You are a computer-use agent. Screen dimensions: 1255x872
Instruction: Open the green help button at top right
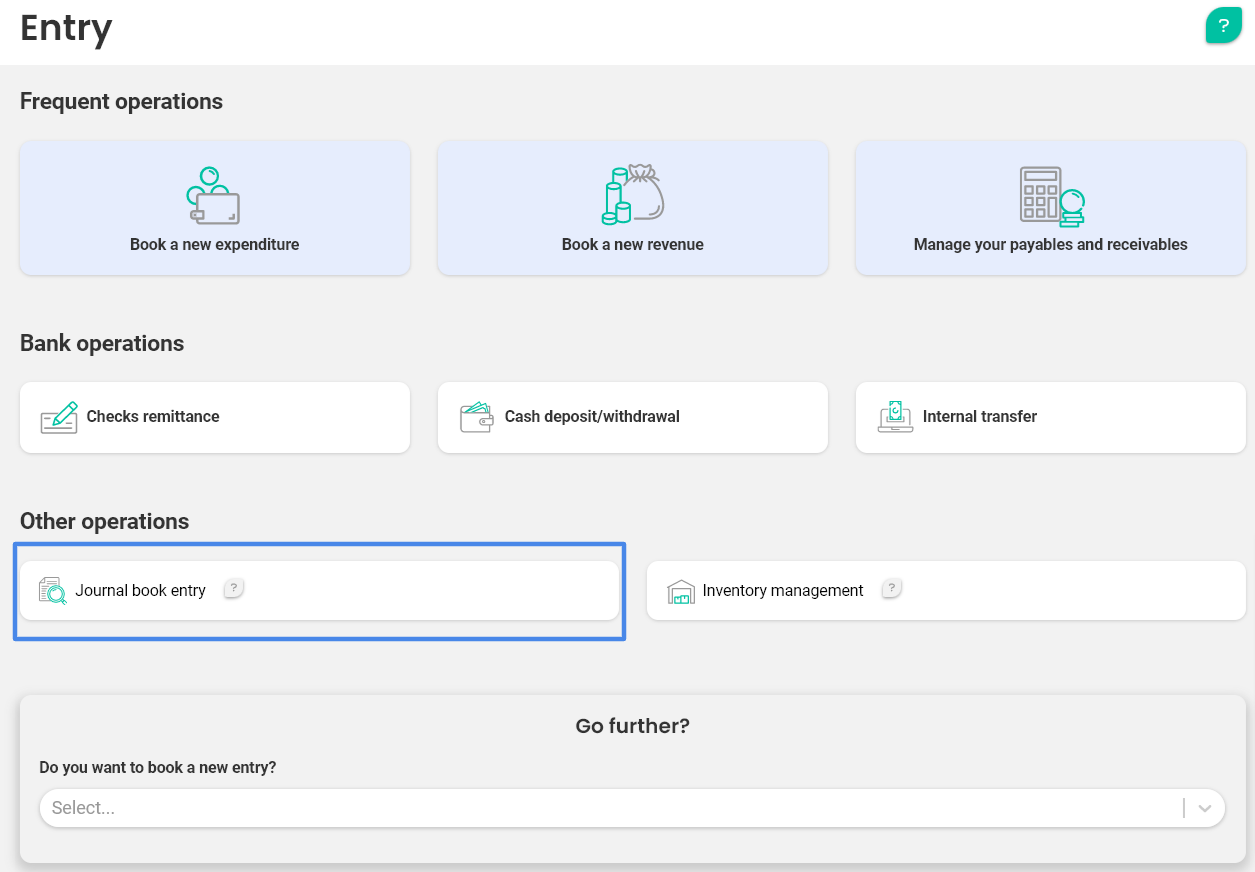(1223, 26)
